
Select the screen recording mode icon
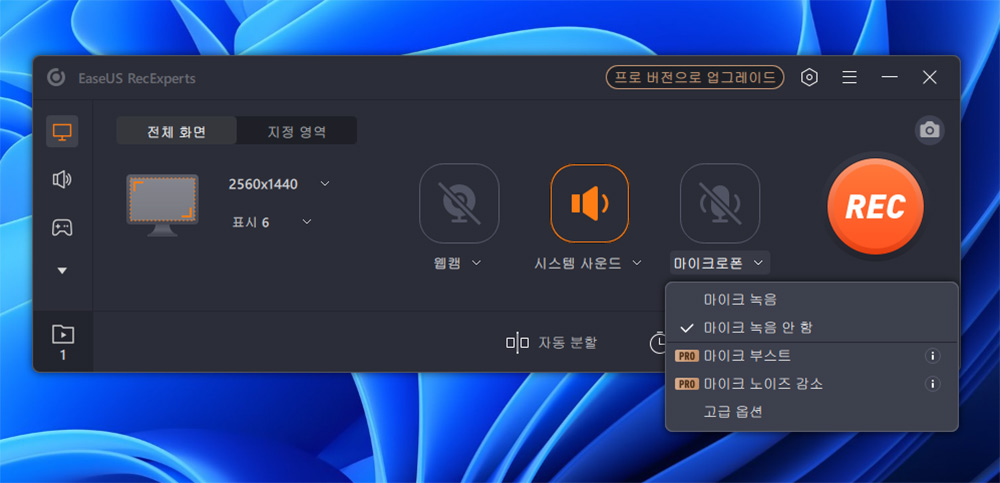click(62, 132)
